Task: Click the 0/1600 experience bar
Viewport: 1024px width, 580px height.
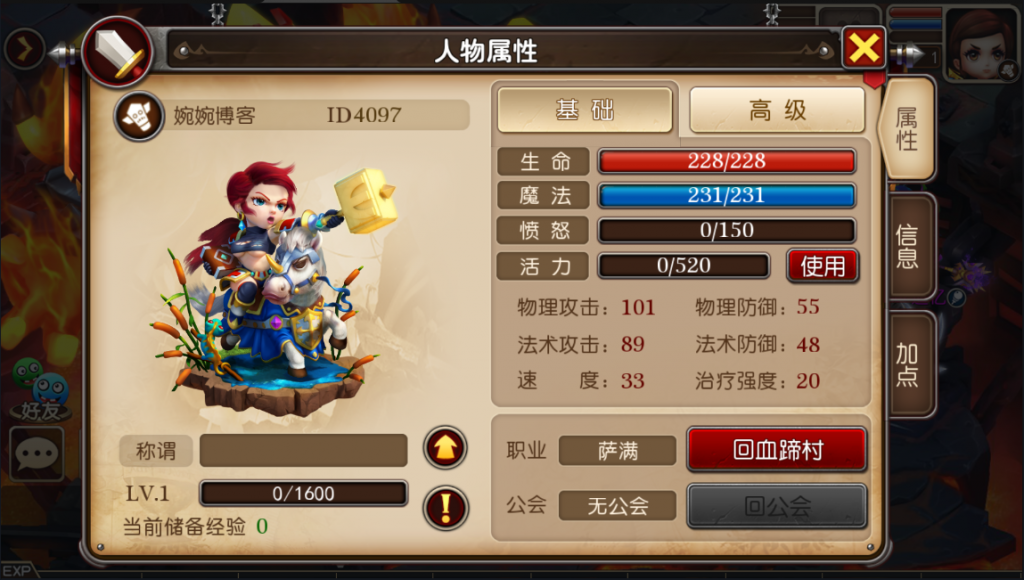Action: 304,493
